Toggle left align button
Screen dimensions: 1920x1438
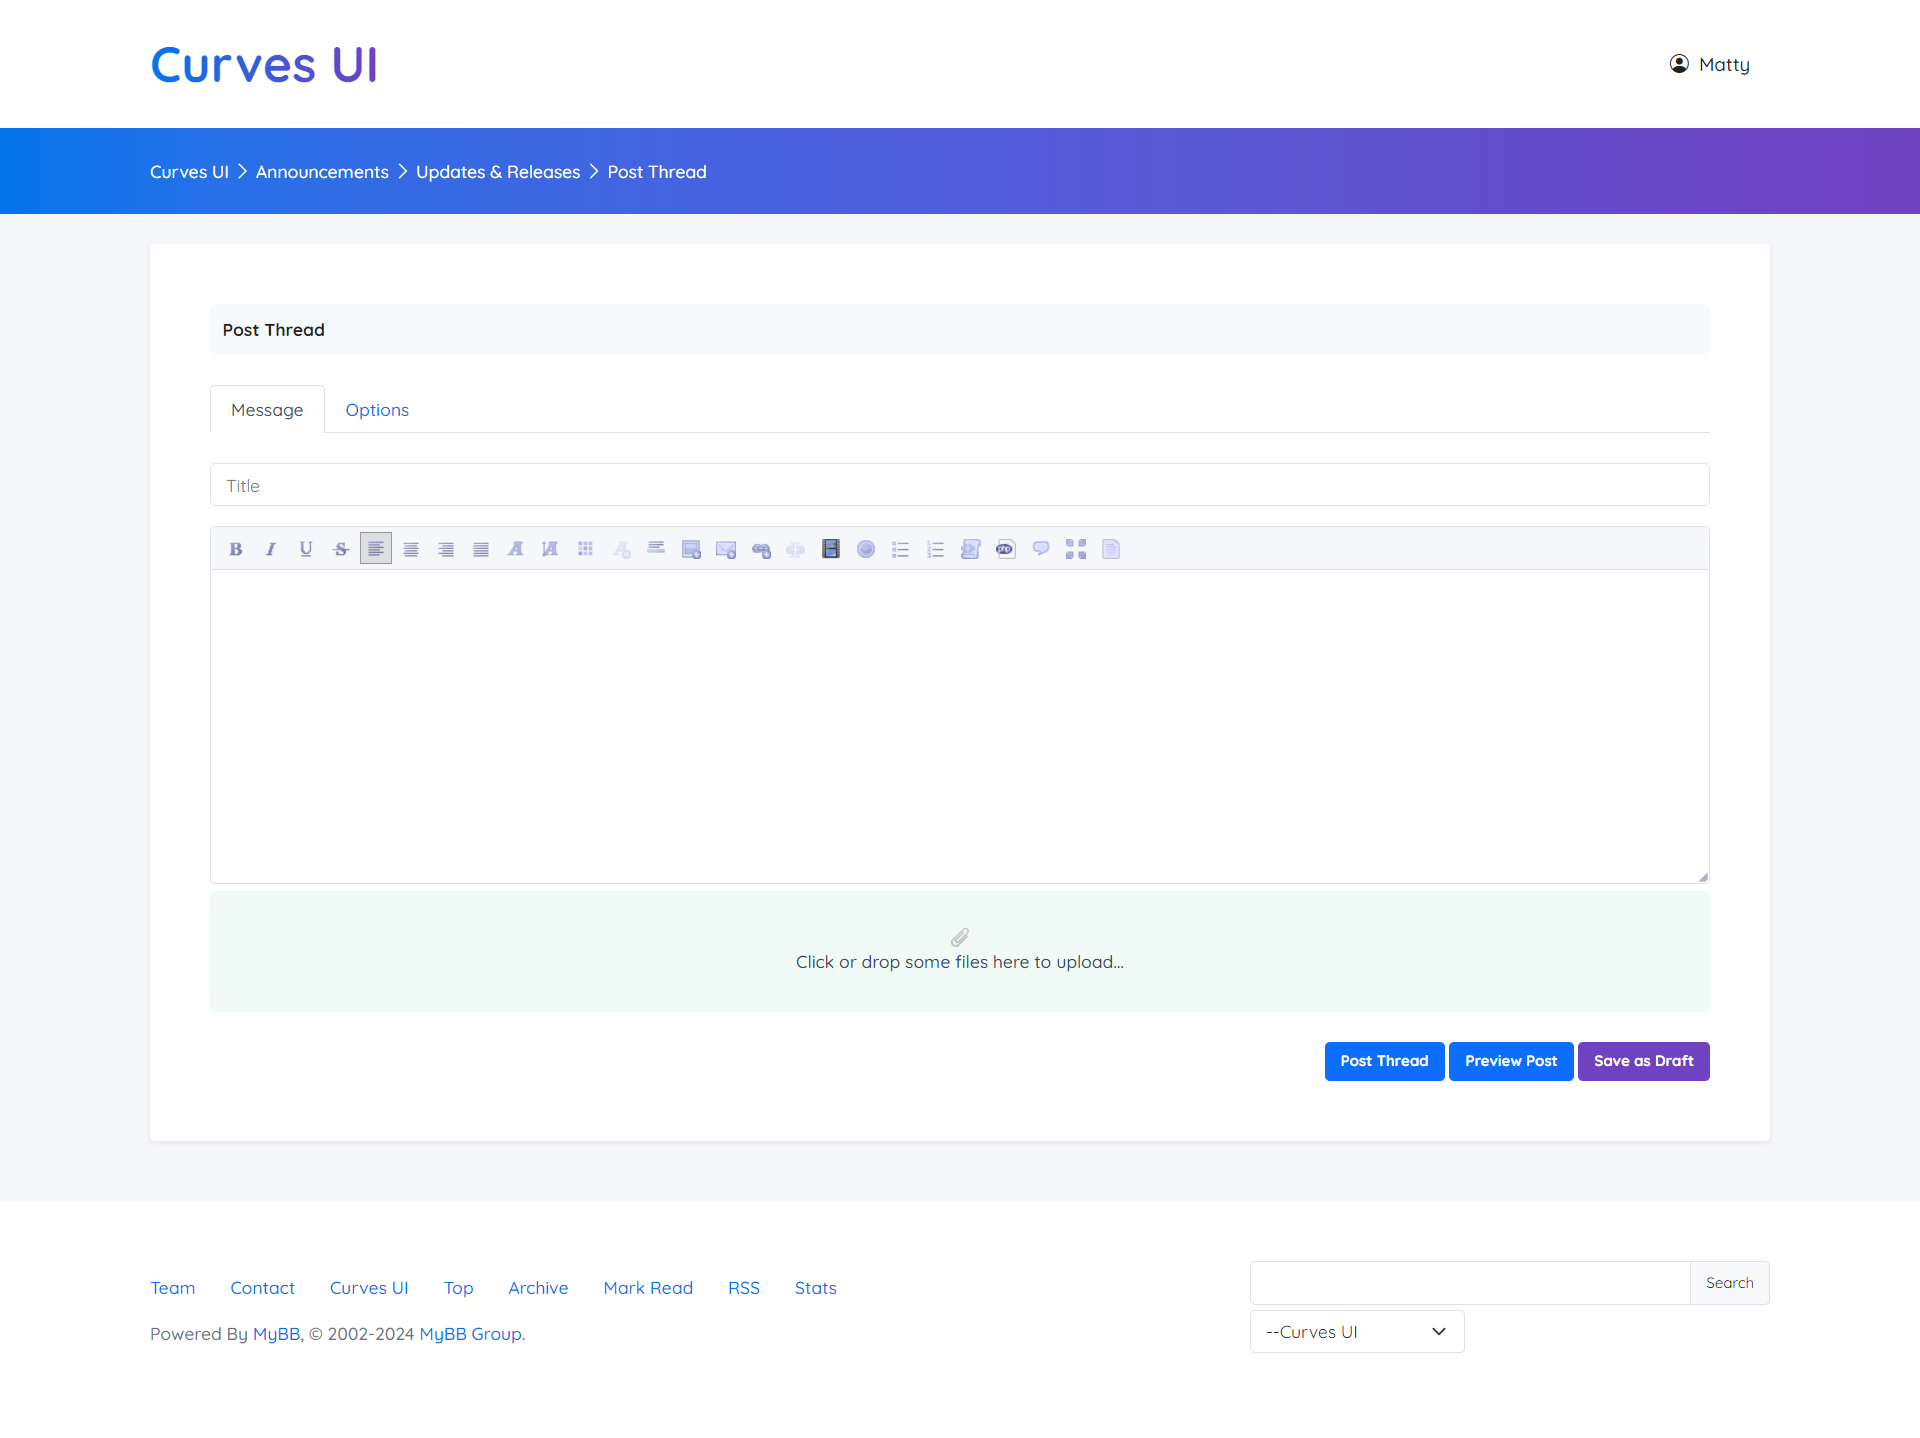tap(376, 549)
